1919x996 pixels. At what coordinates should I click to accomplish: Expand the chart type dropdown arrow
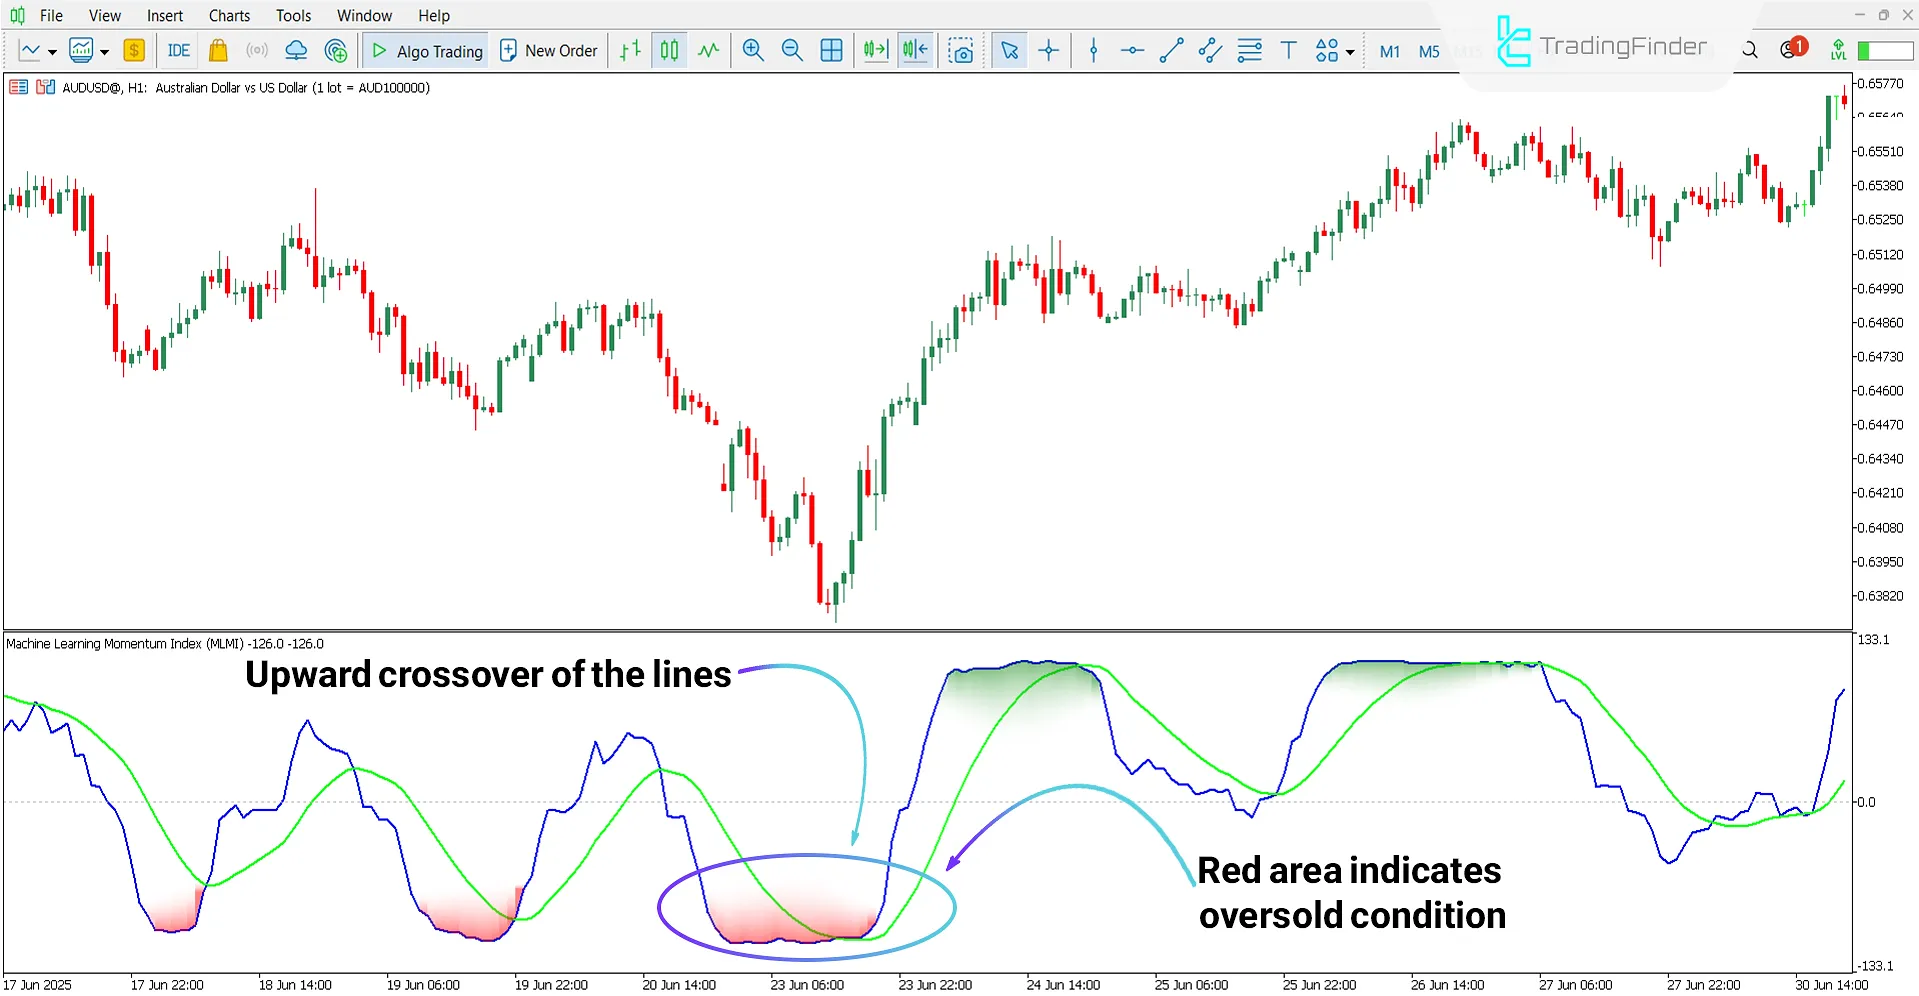(50, 52)
